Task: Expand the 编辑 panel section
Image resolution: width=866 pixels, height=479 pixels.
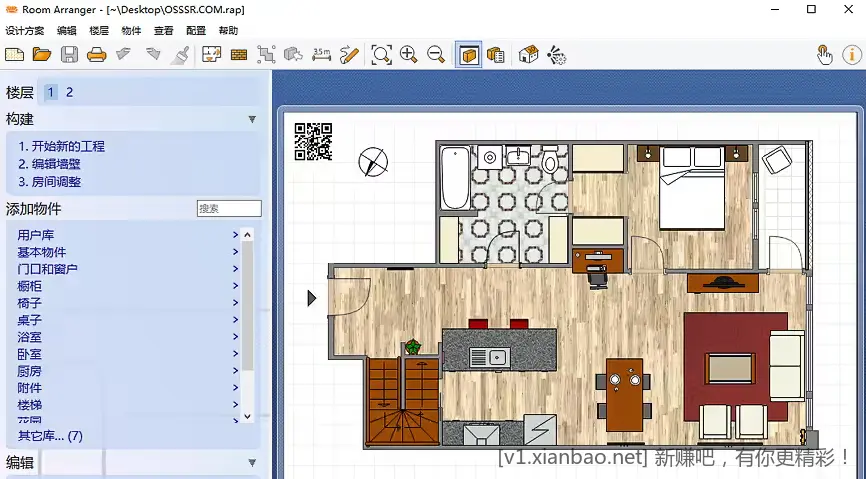Action: [x=252, y=463]
